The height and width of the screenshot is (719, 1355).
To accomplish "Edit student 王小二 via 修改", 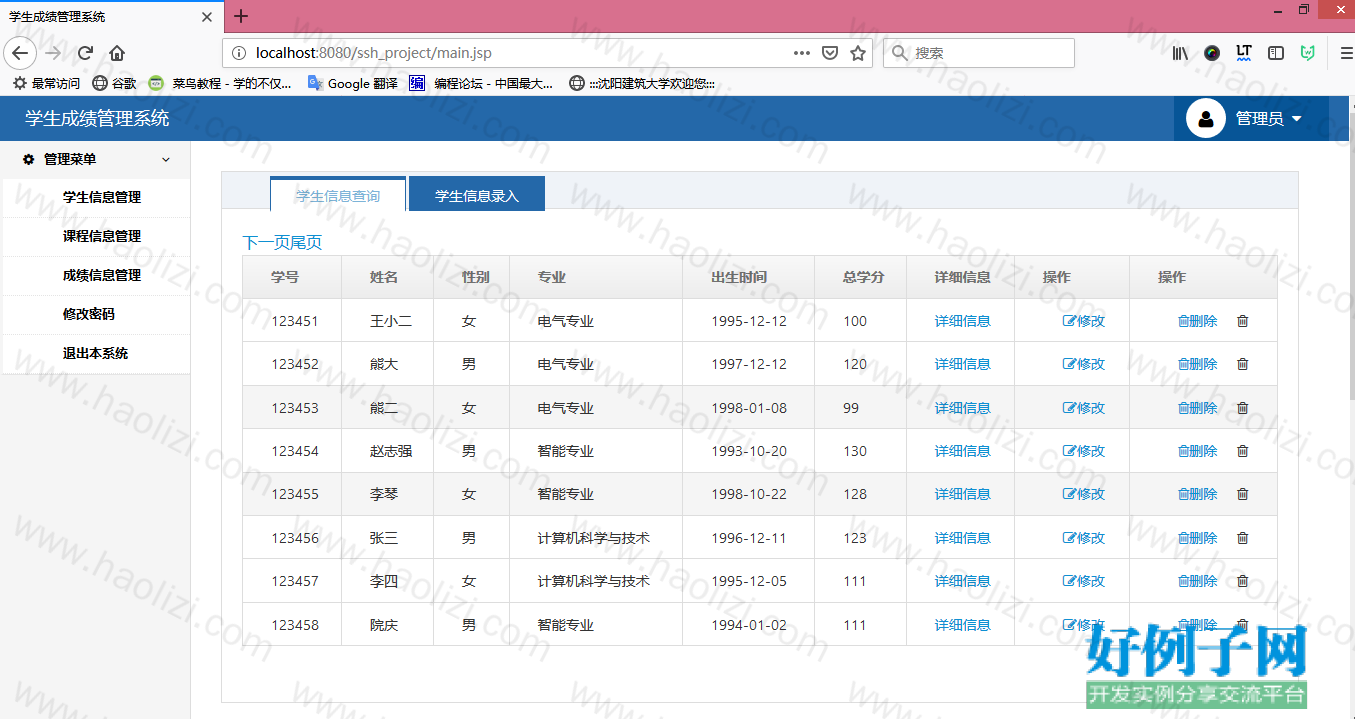I will 1084,321.
